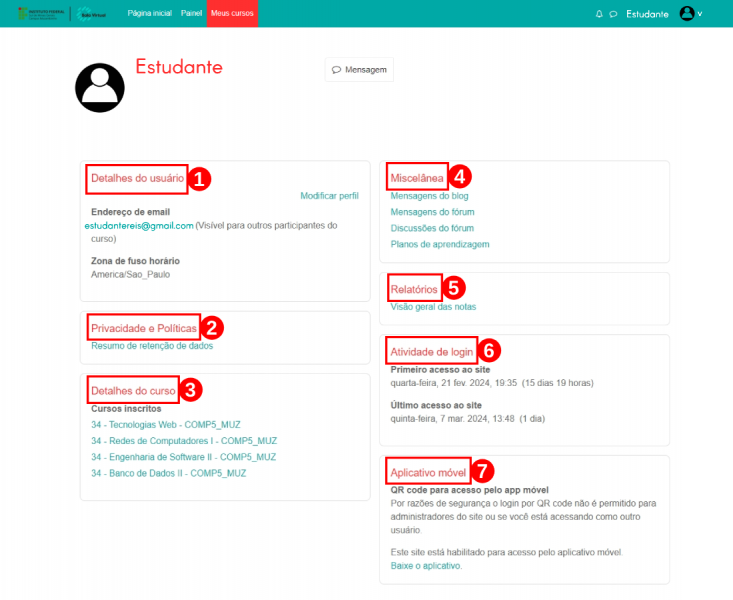Open Mensagens do blog link
The image size is (733, 600).
point(429,196)
